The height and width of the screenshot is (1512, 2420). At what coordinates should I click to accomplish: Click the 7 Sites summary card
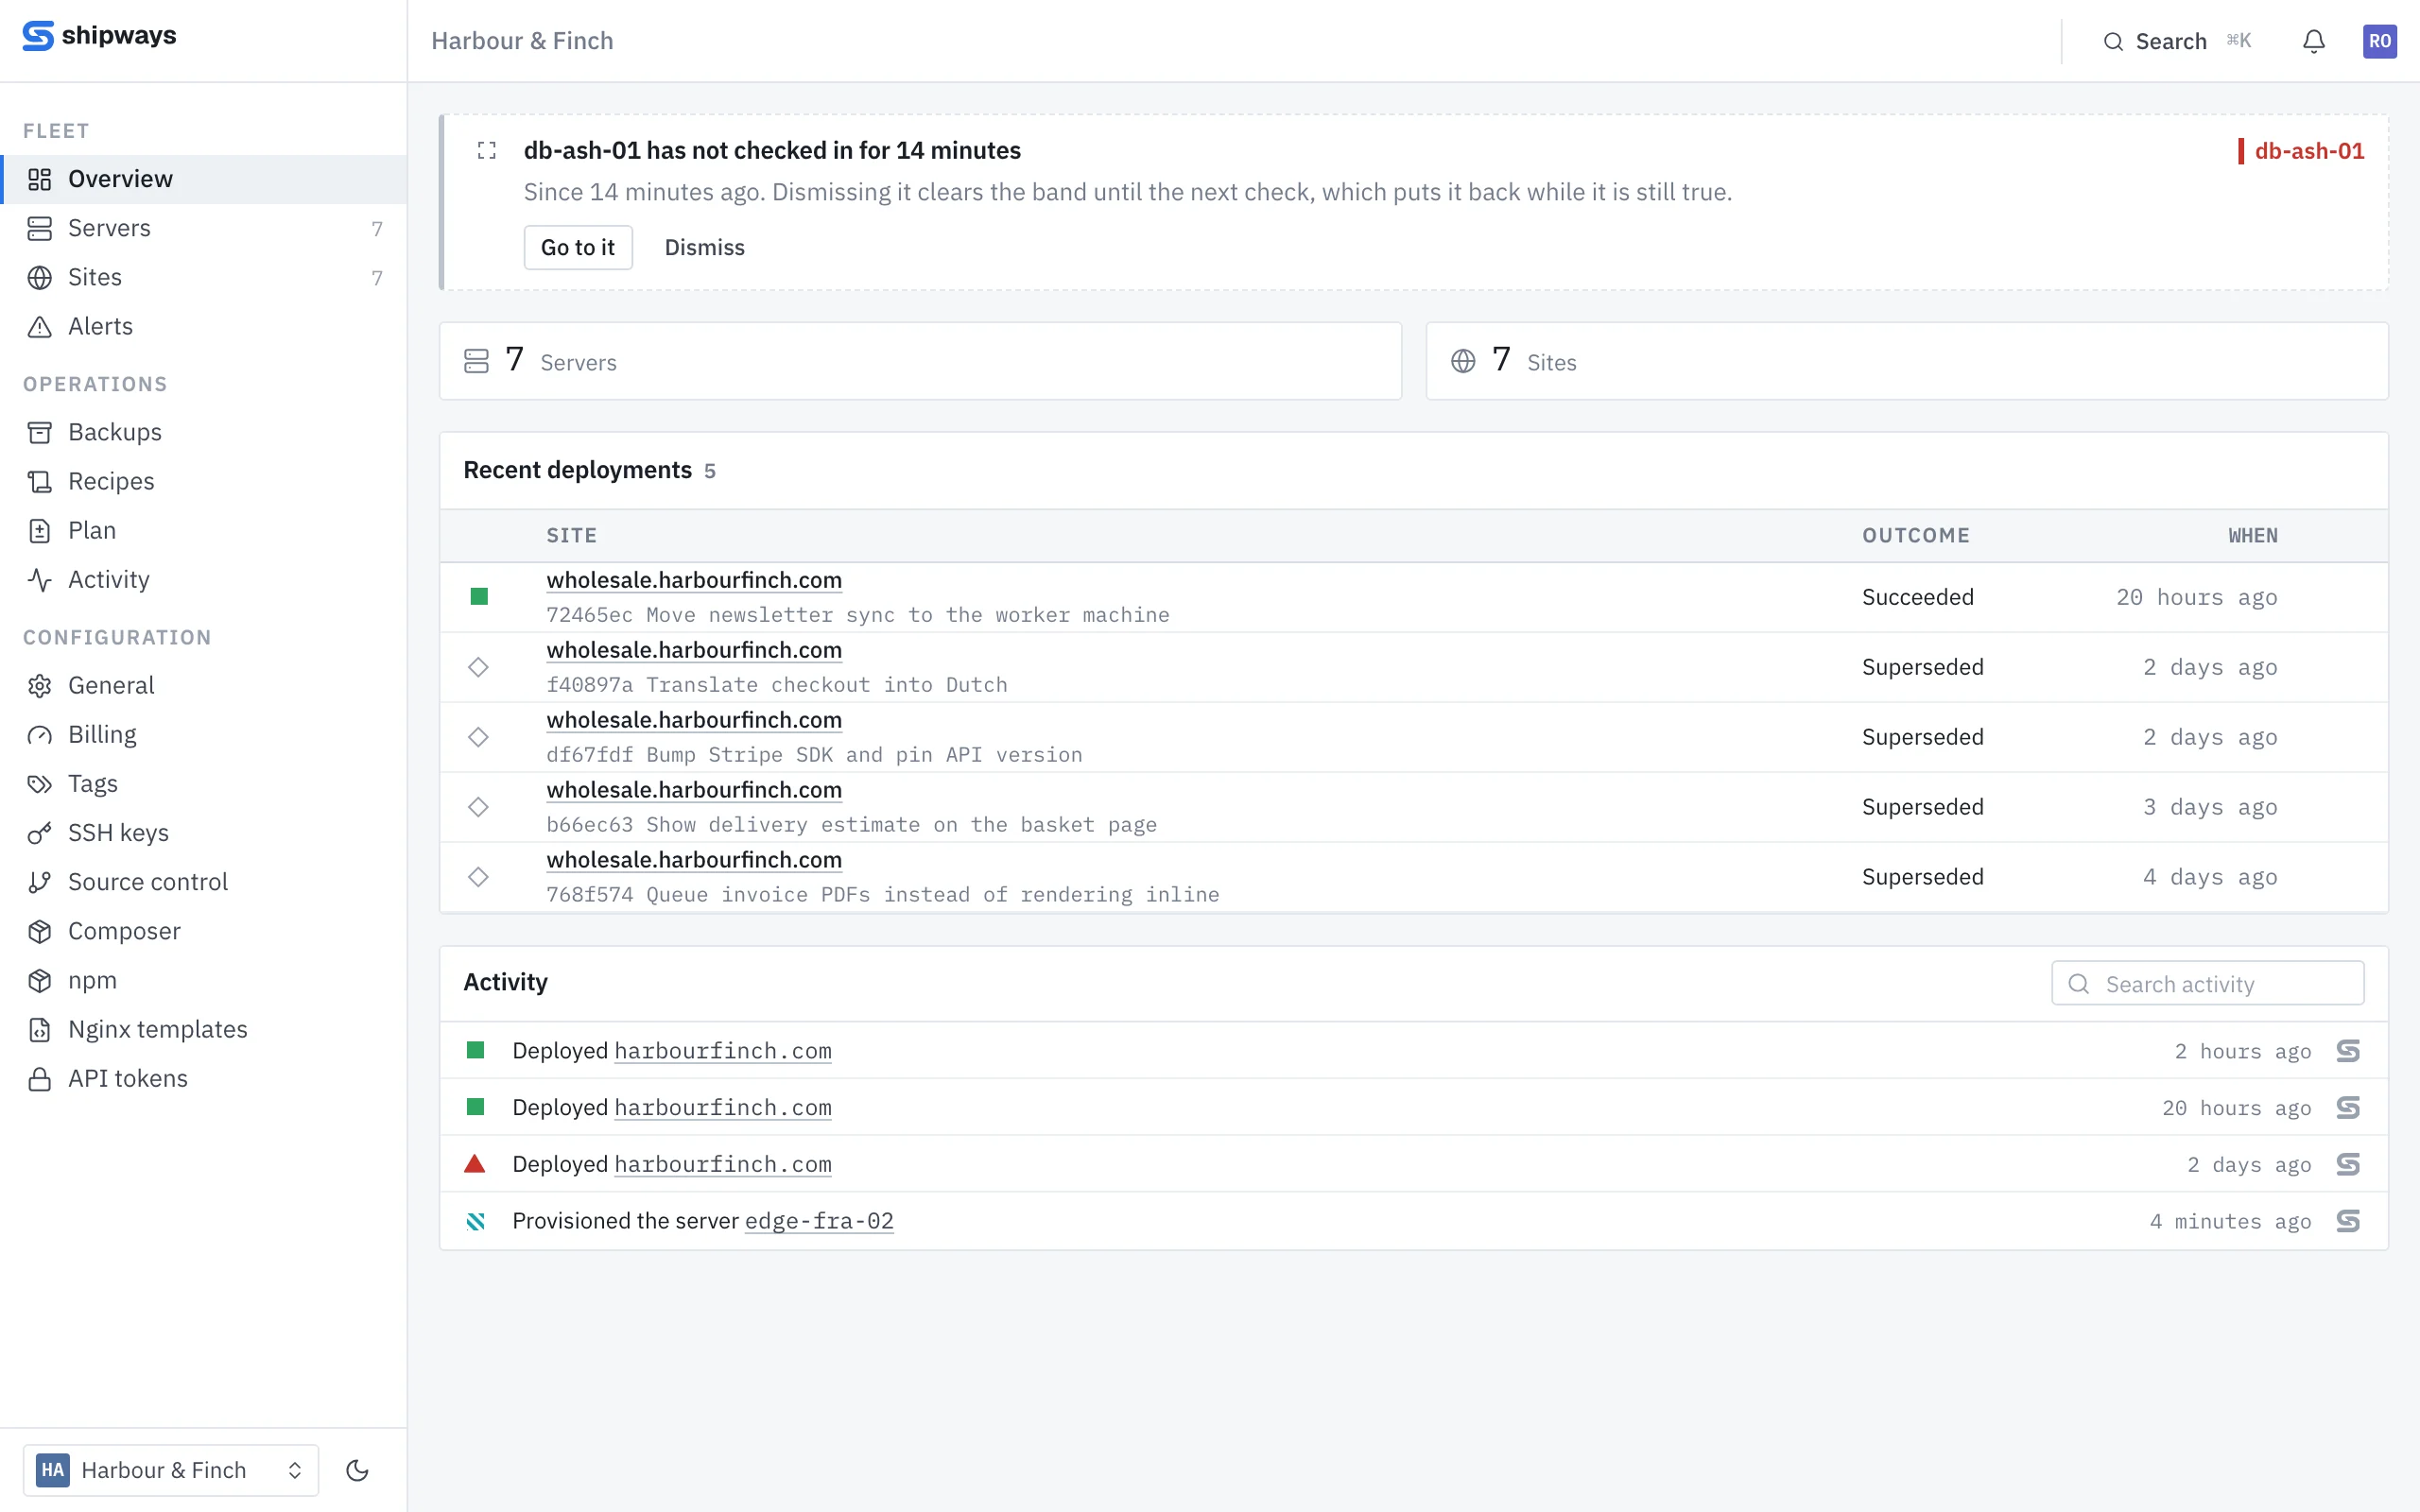[1906, 361]
